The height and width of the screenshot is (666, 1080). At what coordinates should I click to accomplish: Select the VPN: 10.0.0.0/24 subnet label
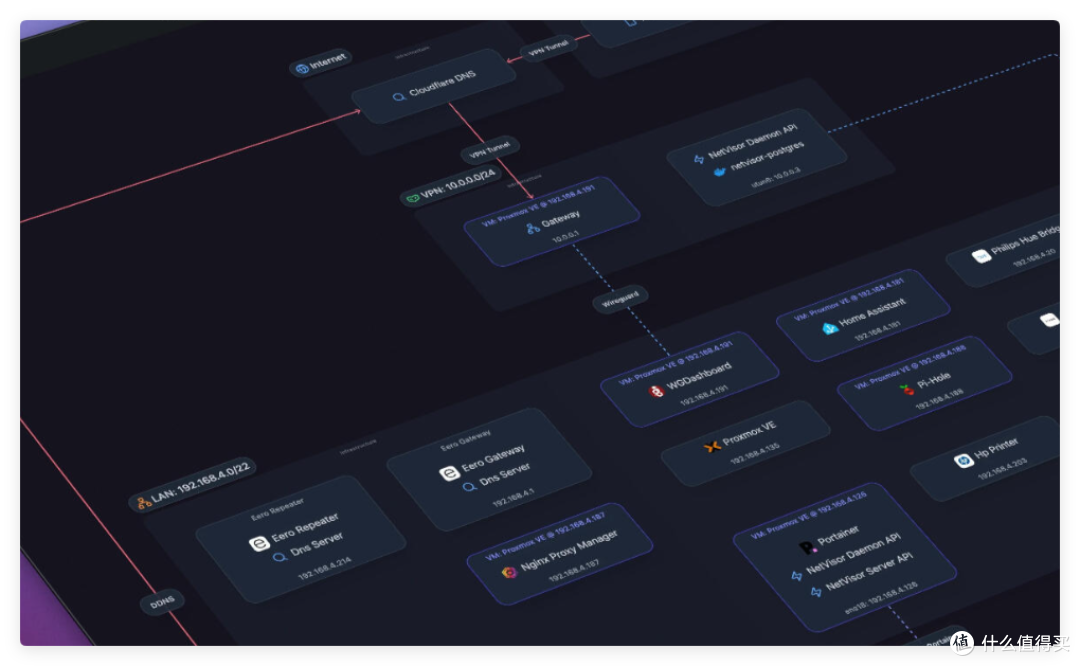[451, 185]
